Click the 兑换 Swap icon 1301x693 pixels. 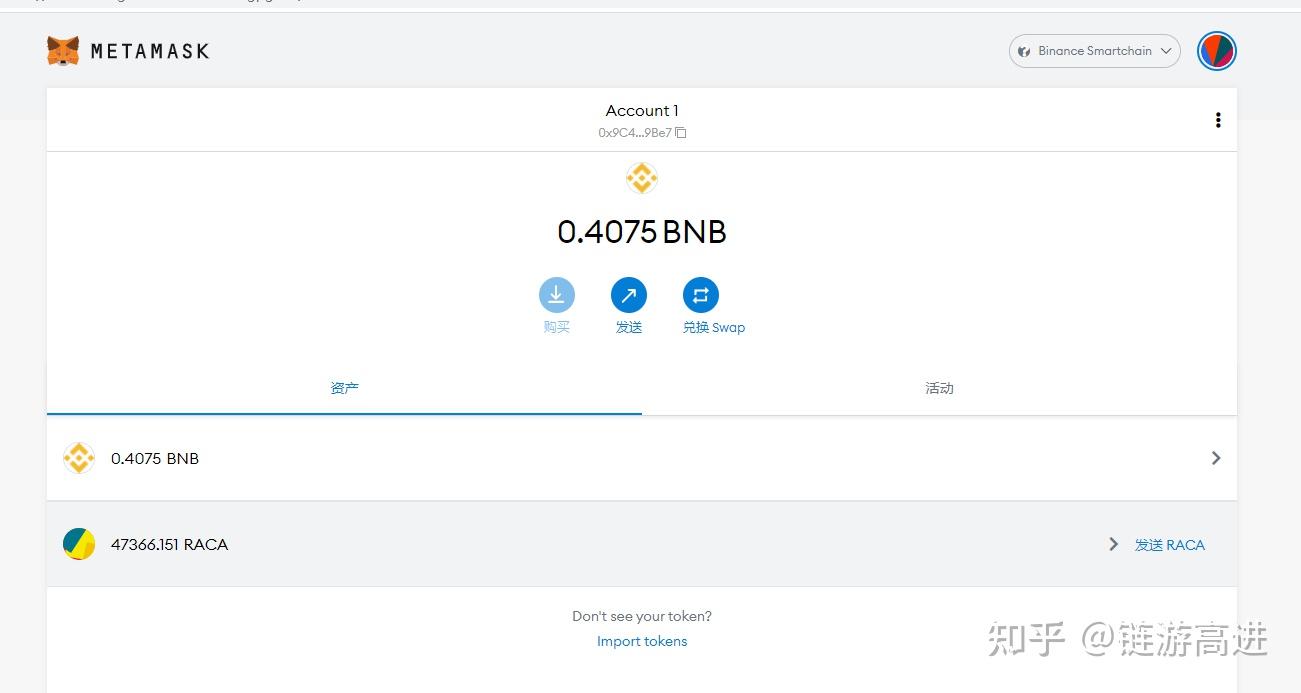701,295
